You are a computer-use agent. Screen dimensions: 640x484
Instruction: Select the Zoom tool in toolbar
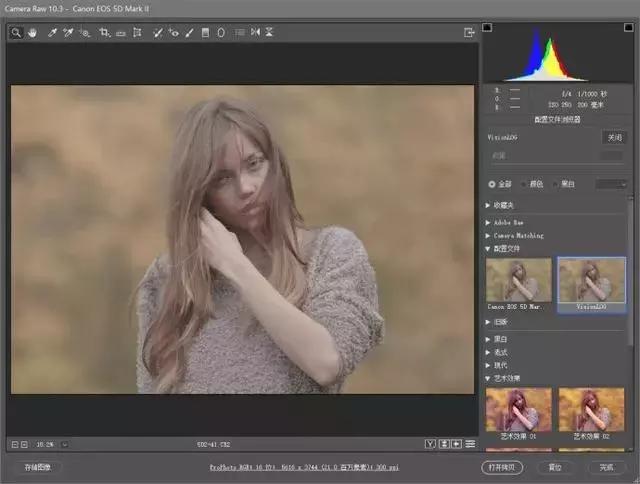17,33
